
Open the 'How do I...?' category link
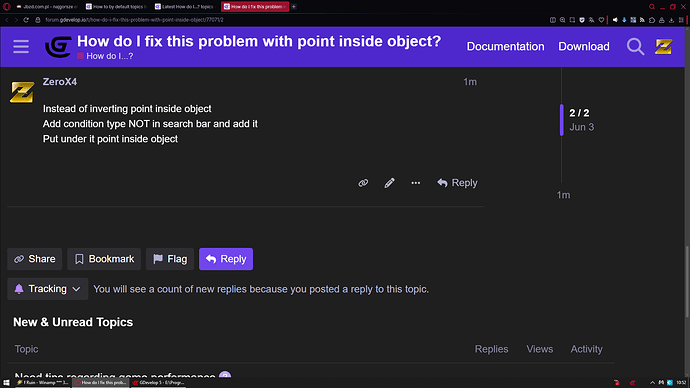coord(105,56)
